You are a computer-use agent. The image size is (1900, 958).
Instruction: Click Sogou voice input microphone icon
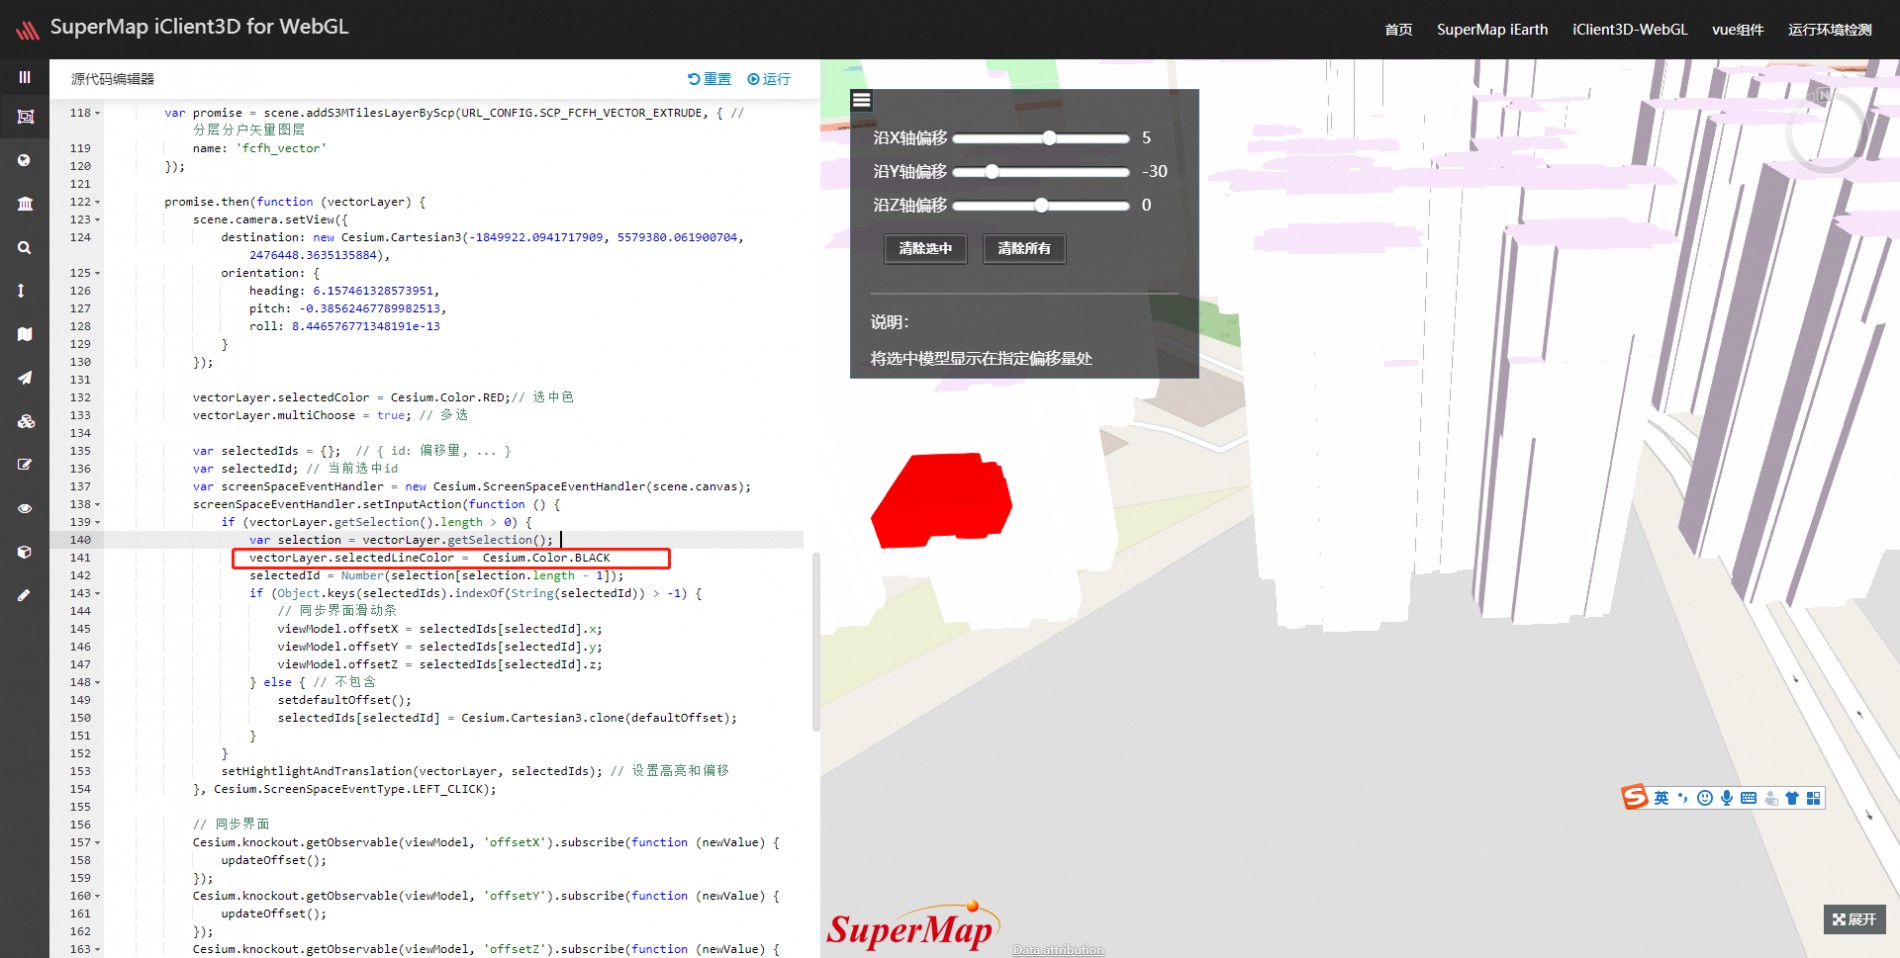click(1727, 798)
